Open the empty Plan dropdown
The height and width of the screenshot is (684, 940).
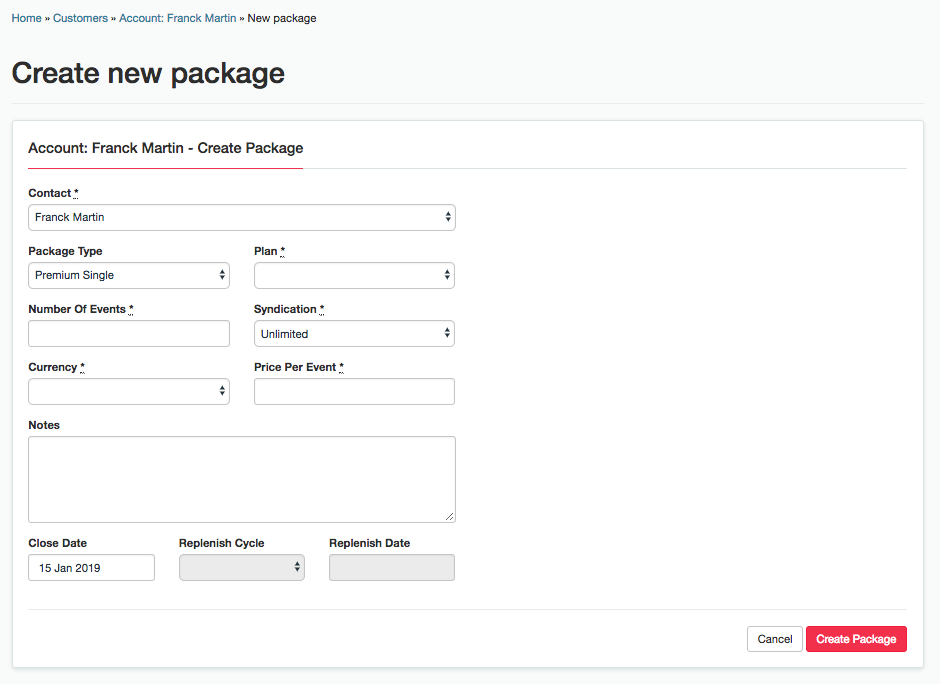[x=354, y=276]
